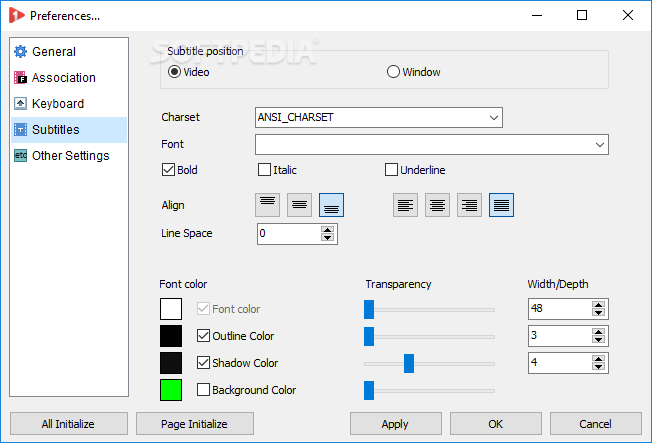Open the Keyboard settings page
The width and height of the screenshot is (652, 443).
pos(69,103)
